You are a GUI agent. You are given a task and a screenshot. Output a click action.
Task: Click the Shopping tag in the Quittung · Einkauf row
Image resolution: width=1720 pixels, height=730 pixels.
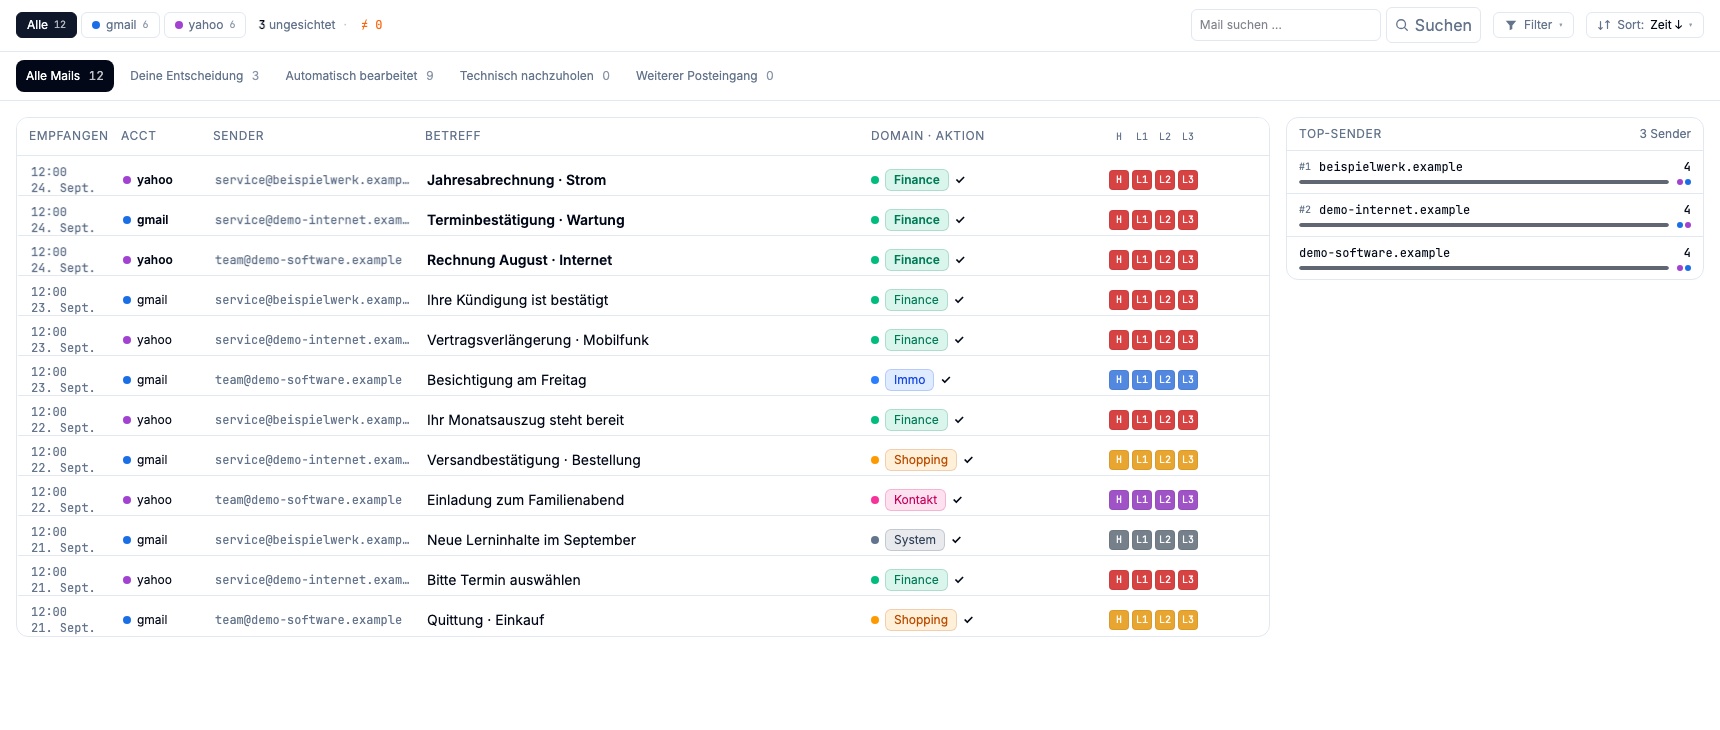[921, 620]
